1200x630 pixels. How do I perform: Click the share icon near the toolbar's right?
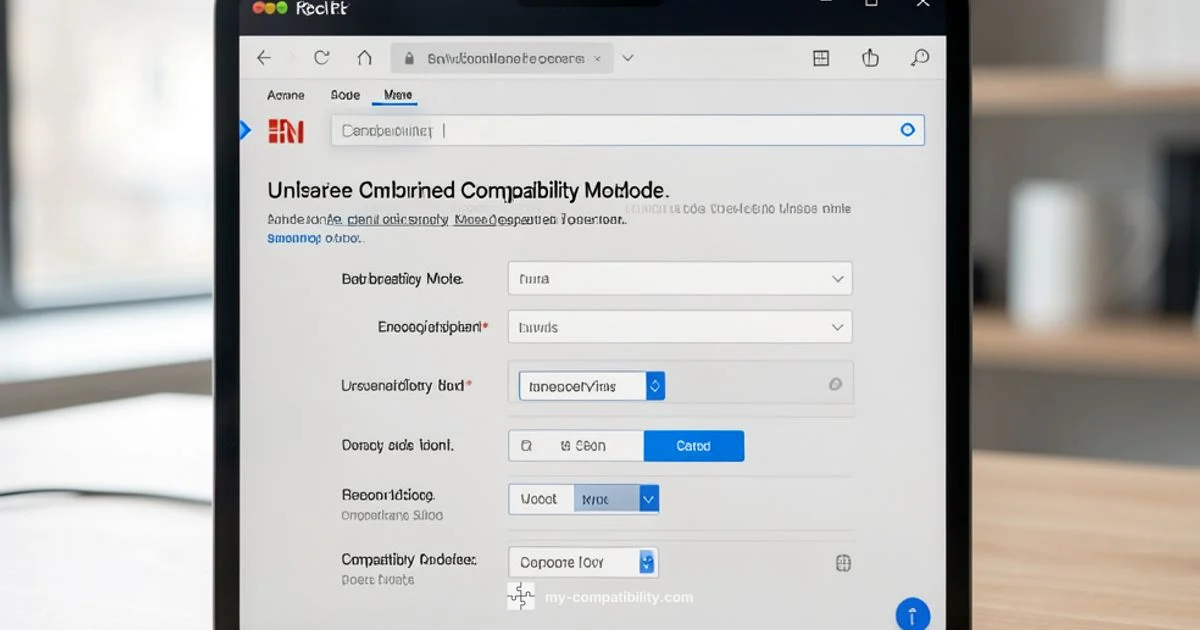(869, 57)
